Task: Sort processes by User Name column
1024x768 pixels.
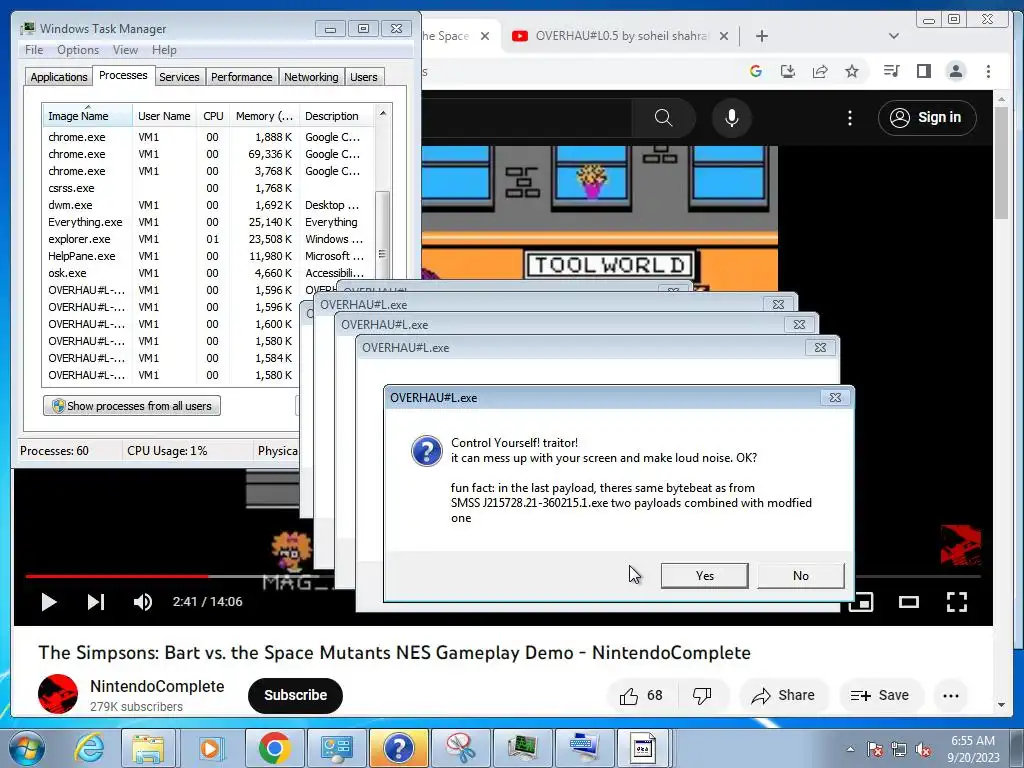Action: point(164,116)
